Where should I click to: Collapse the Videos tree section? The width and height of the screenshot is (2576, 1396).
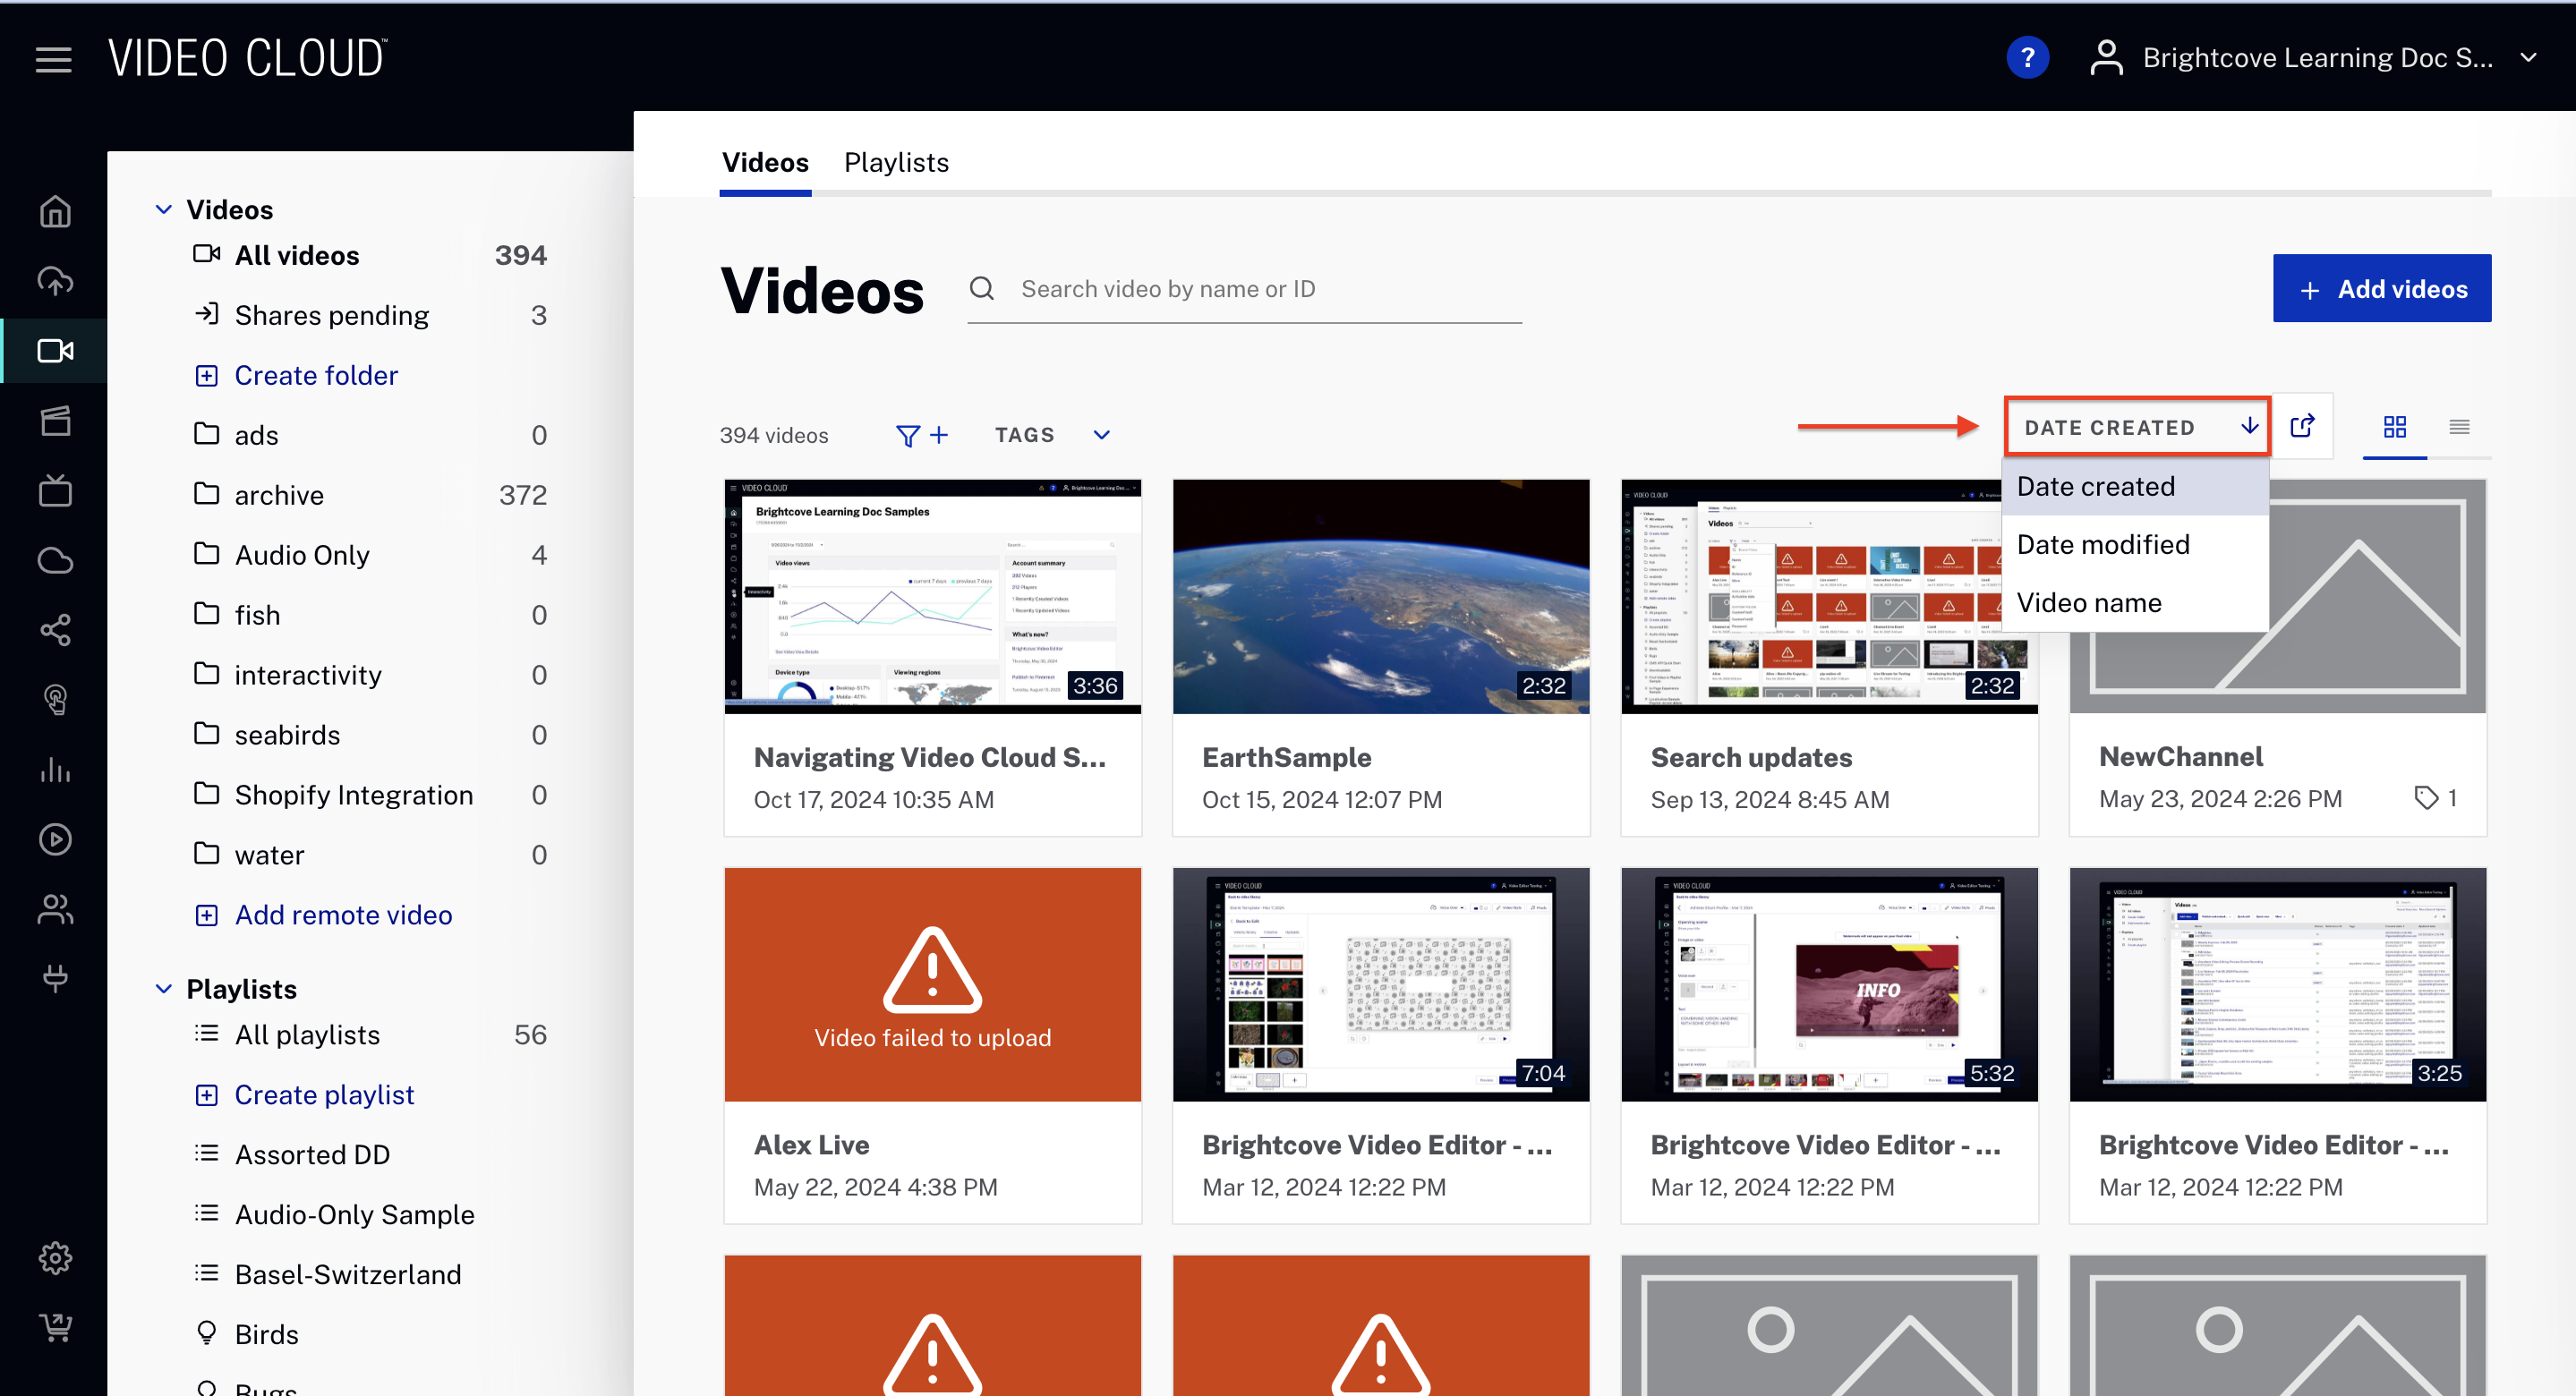tap(164, 209)
